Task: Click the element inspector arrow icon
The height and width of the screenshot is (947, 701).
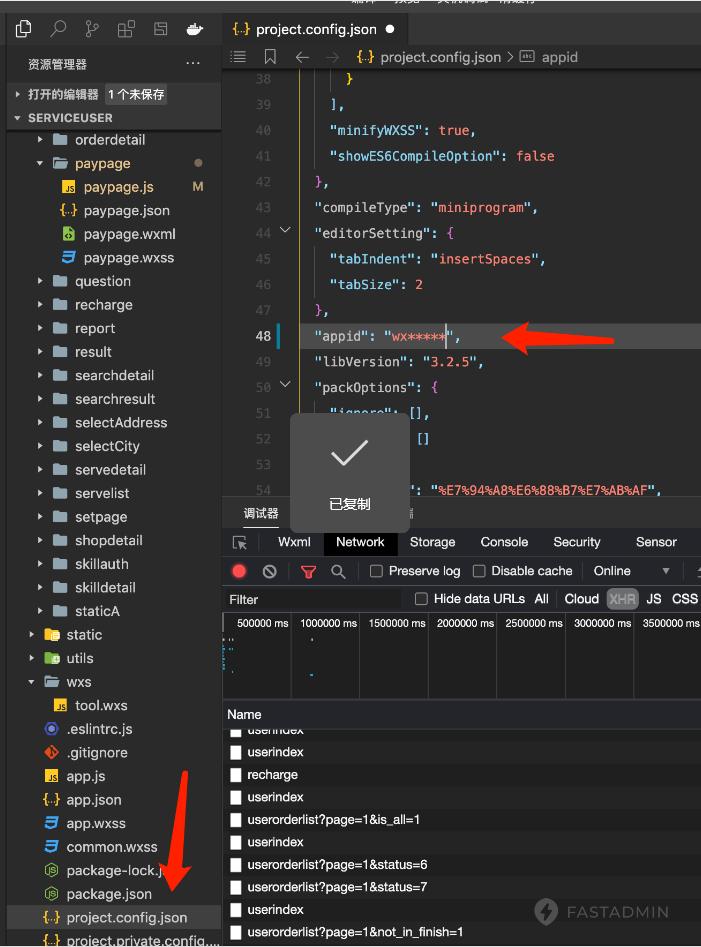Action: click(x=240, y=542)
